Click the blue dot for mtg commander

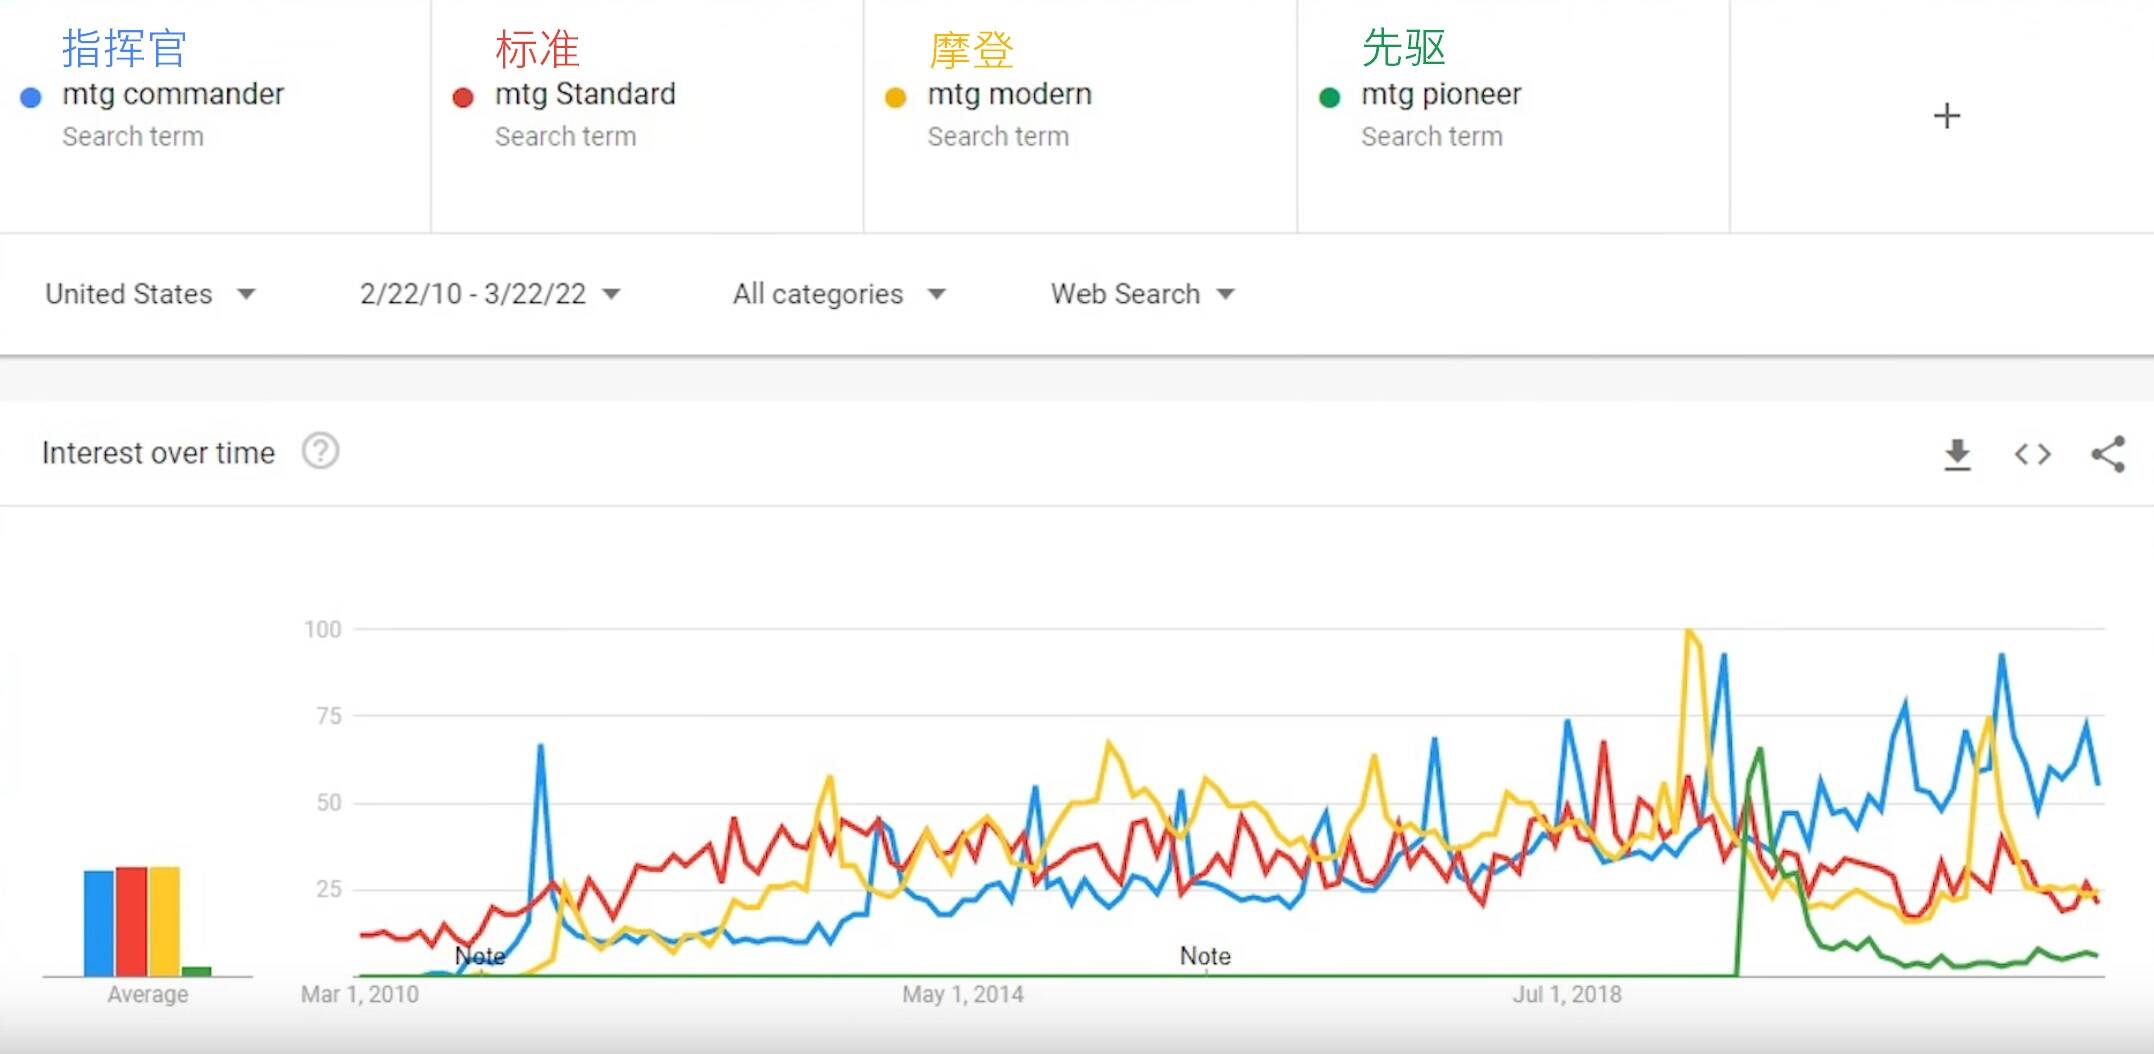[31, 97]
